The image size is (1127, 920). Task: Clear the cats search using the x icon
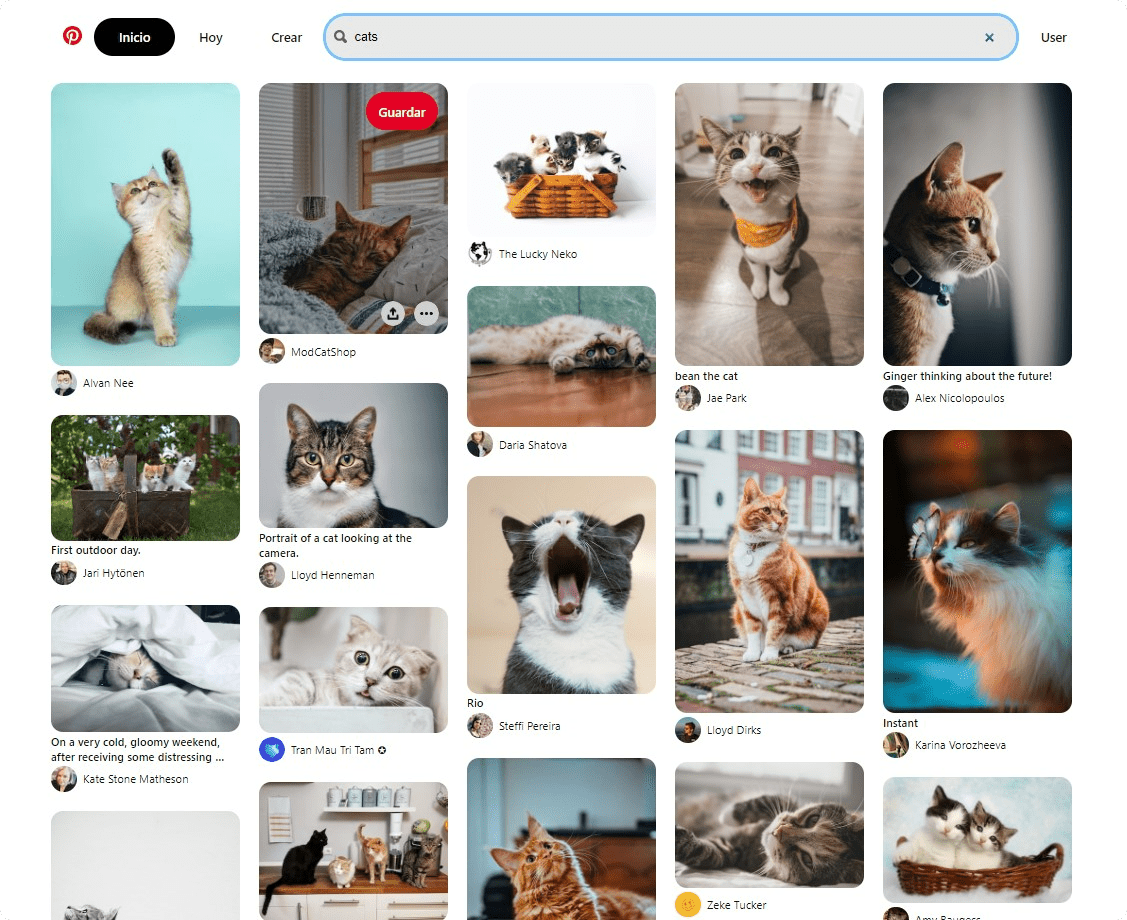(x=989, y=37)
